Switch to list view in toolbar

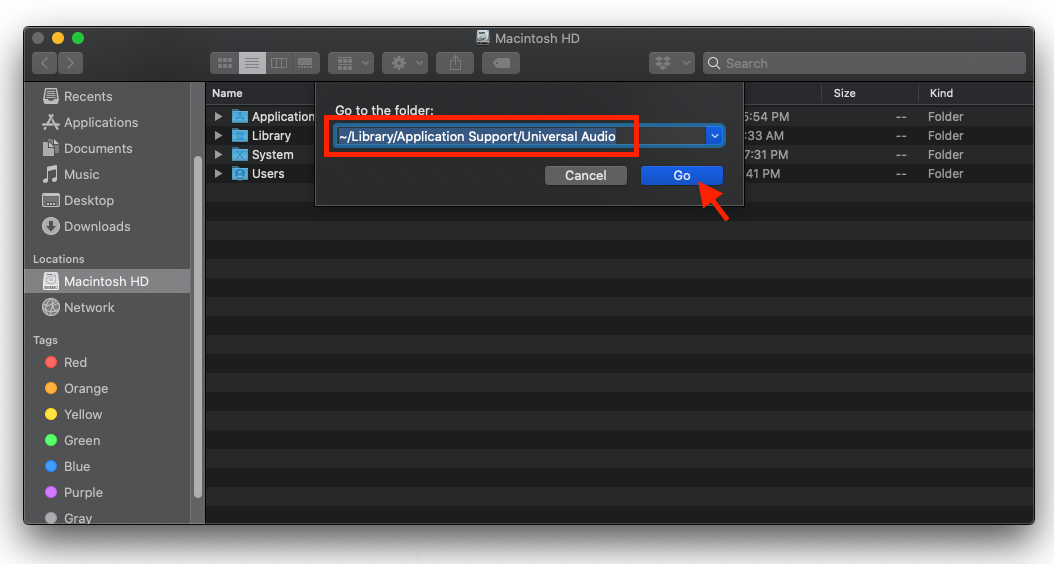252,63
